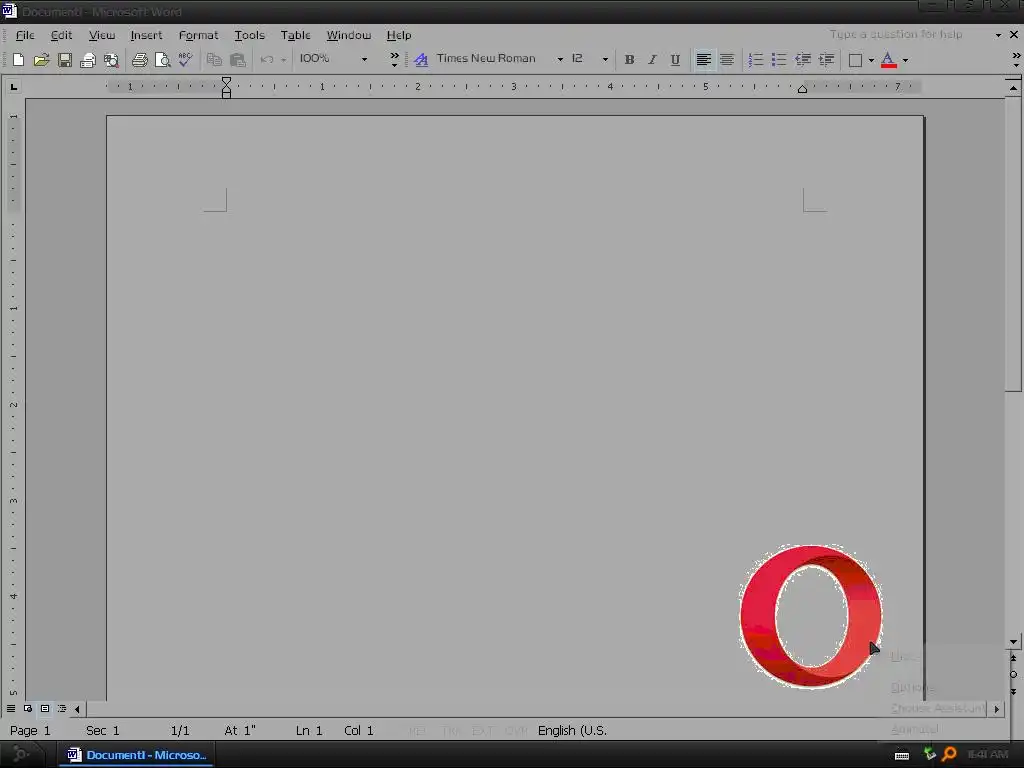This screenshot has width=1024, height=768.
Task: Toggle Bullets list
Action: point(778,59)
